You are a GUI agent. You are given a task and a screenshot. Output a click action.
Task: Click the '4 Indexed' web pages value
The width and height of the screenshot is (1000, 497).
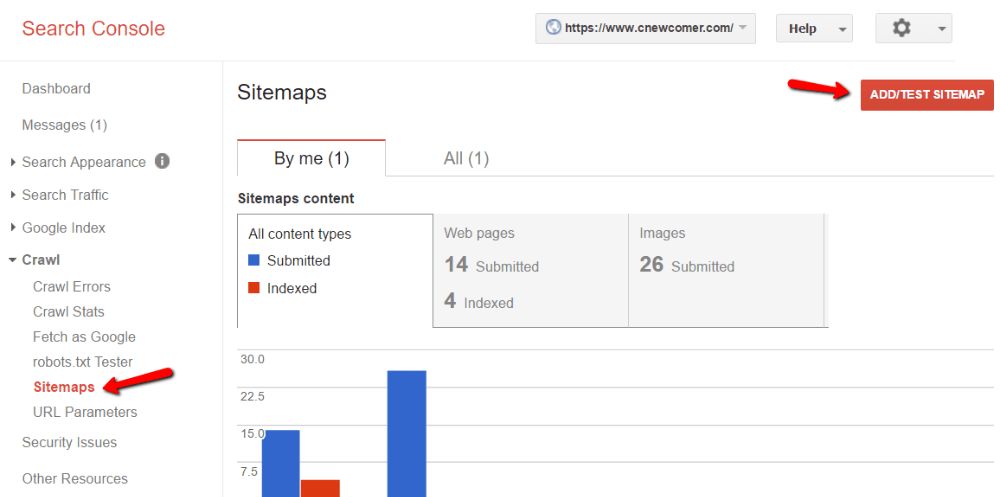click(x=479, y=301)
